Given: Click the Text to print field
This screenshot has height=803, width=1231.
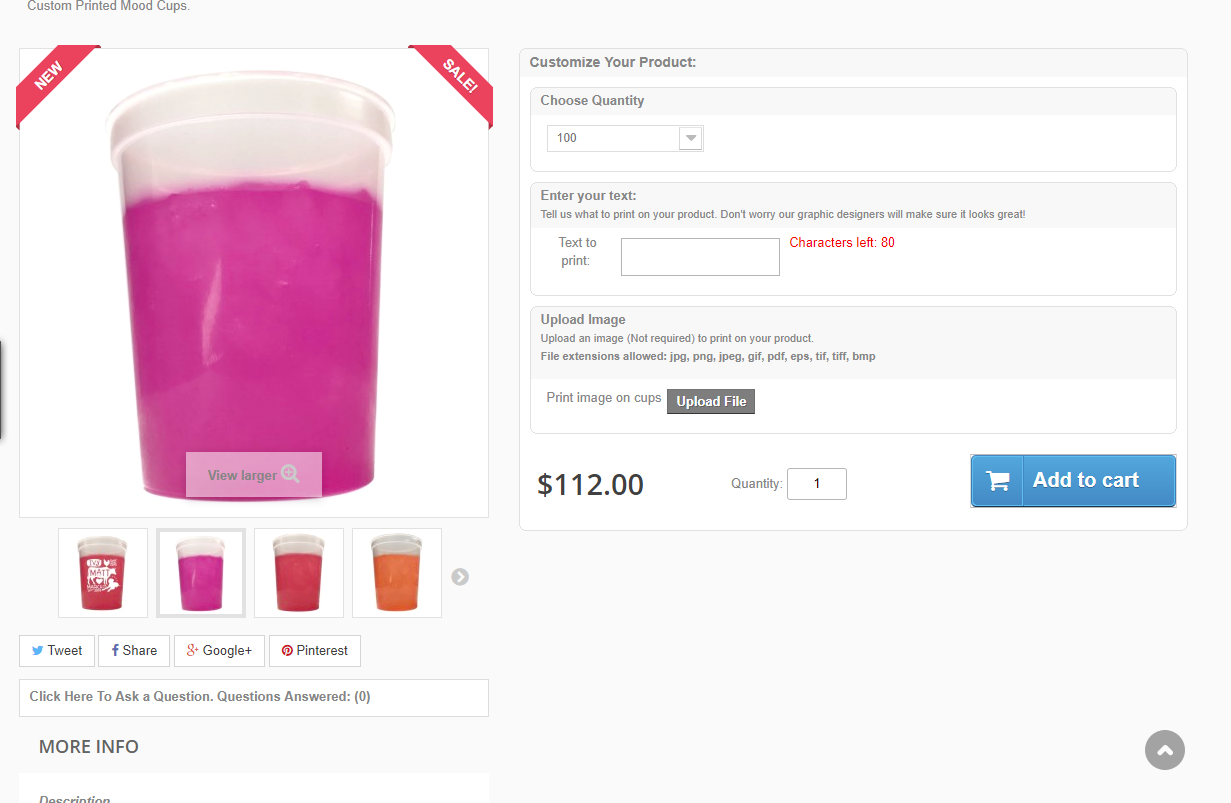Looking at the screenshot, I should 700,257.
